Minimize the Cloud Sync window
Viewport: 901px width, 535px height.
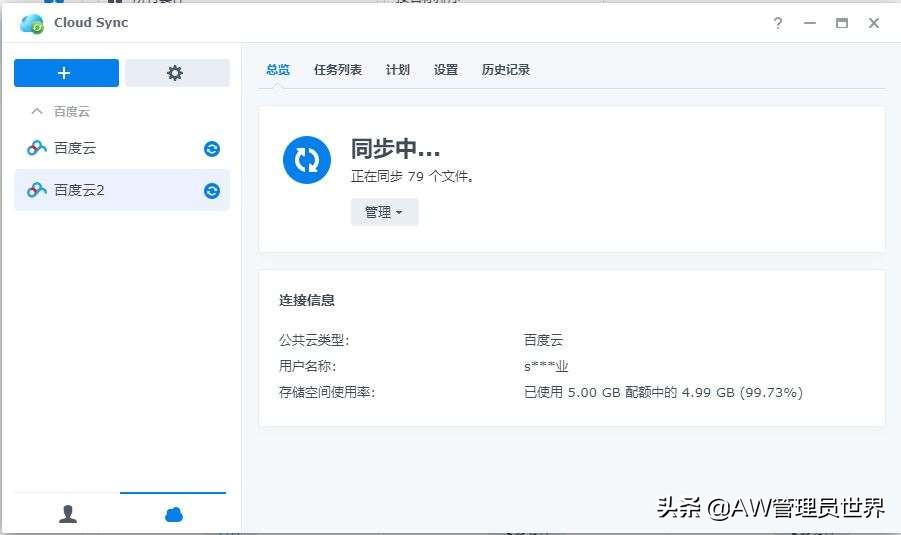[x=810, y=23]
